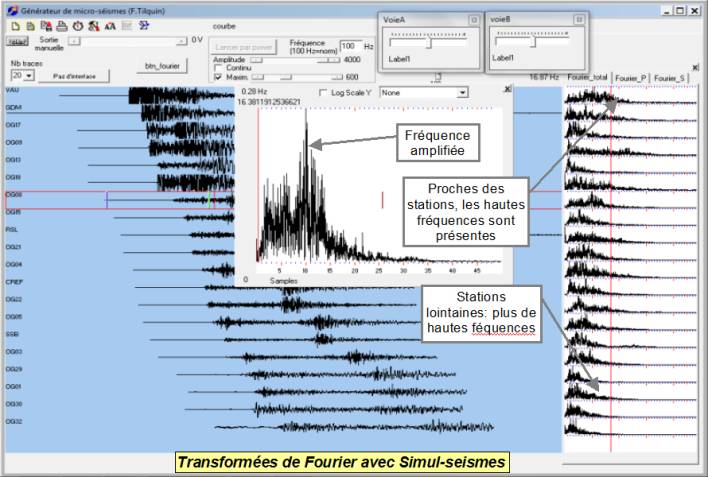Uncheck the Maxim. checkbox
Screen dimensions: 708x477
tap(219, 77)
